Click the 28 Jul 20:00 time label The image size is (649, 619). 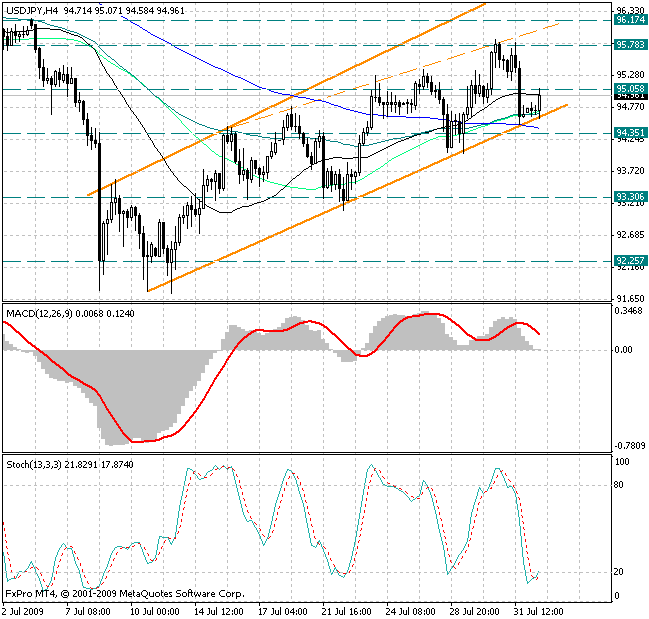(475, 612)
